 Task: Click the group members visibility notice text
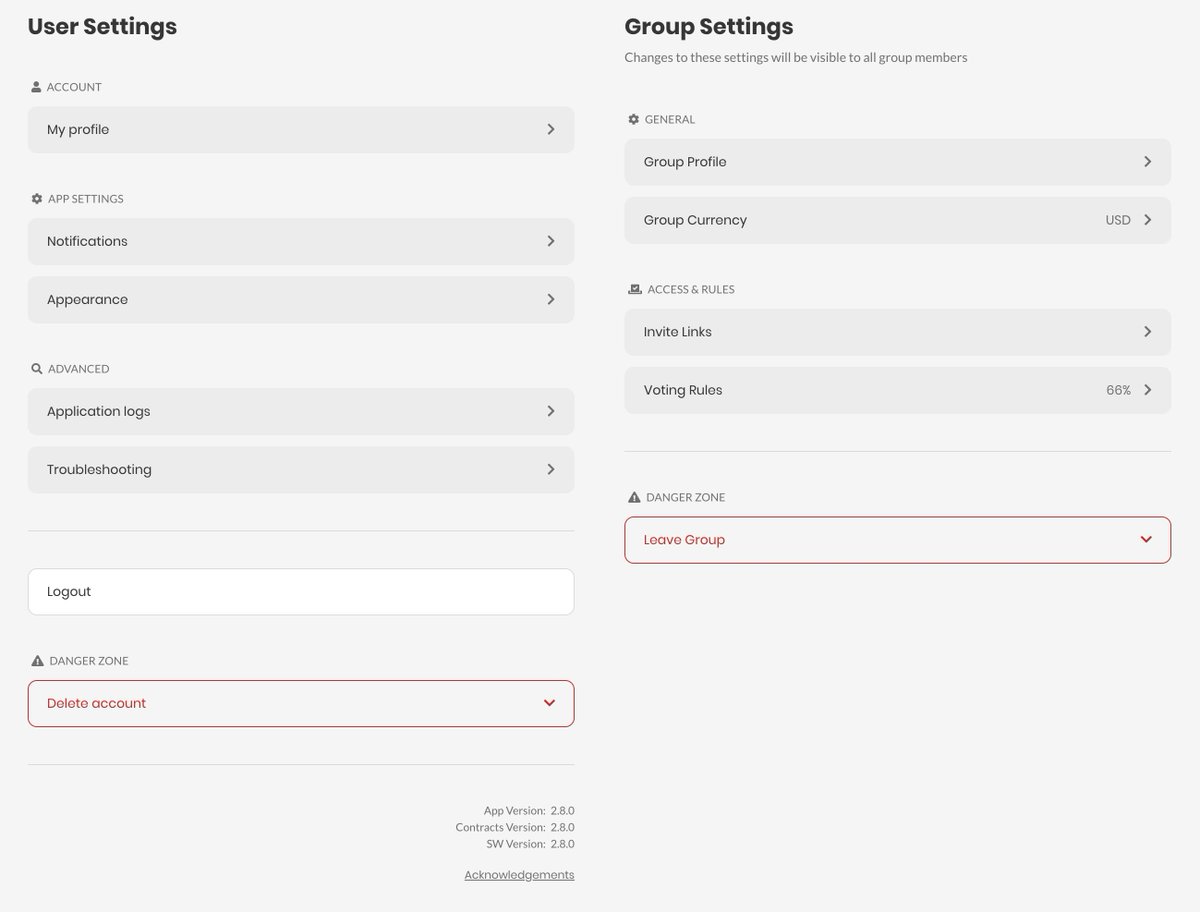pos(796,57)
